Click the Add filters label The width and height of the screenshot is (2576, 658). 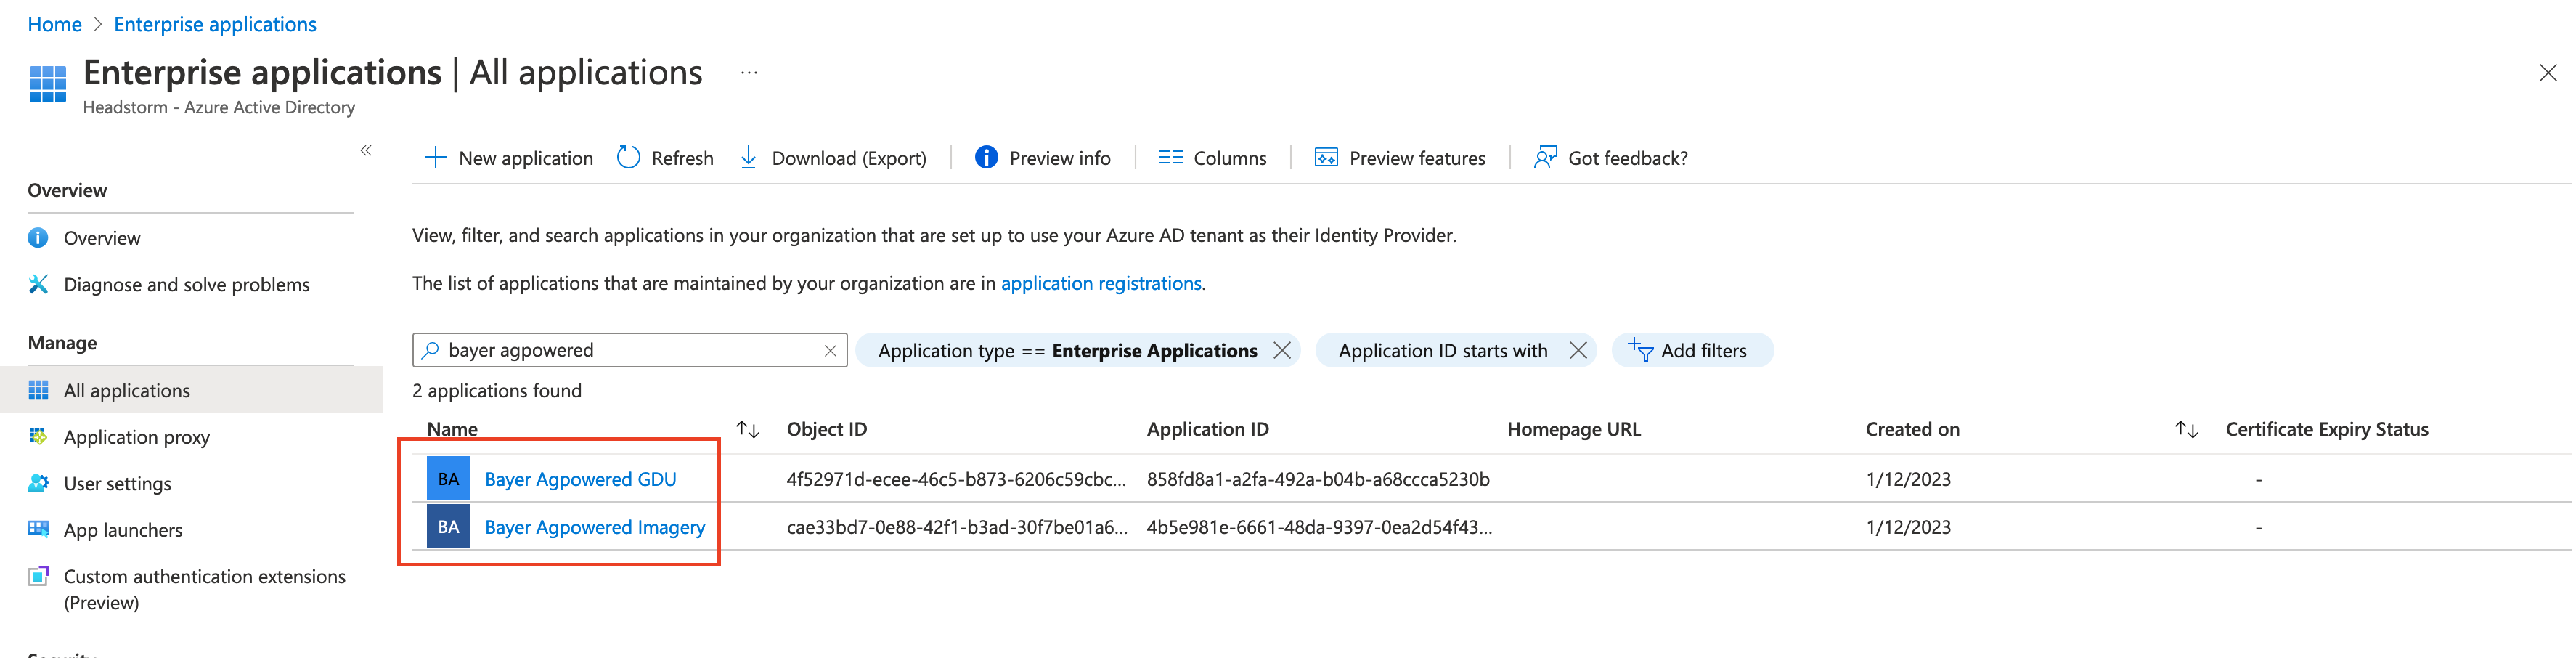click(1703, 351)
